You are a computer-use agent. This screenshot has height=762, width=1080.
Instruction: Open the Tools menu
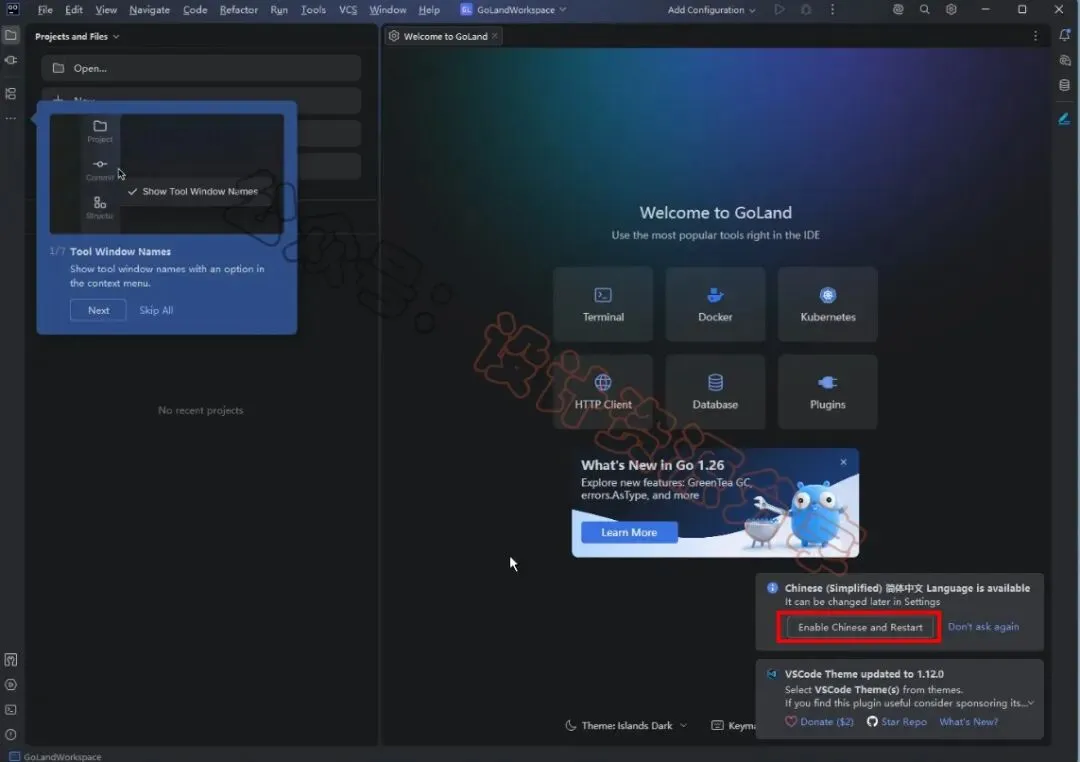click(313, 10)
